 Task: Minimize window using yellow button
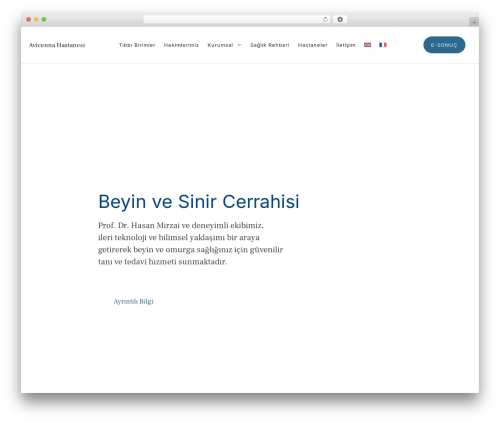(x=36, y=20)
